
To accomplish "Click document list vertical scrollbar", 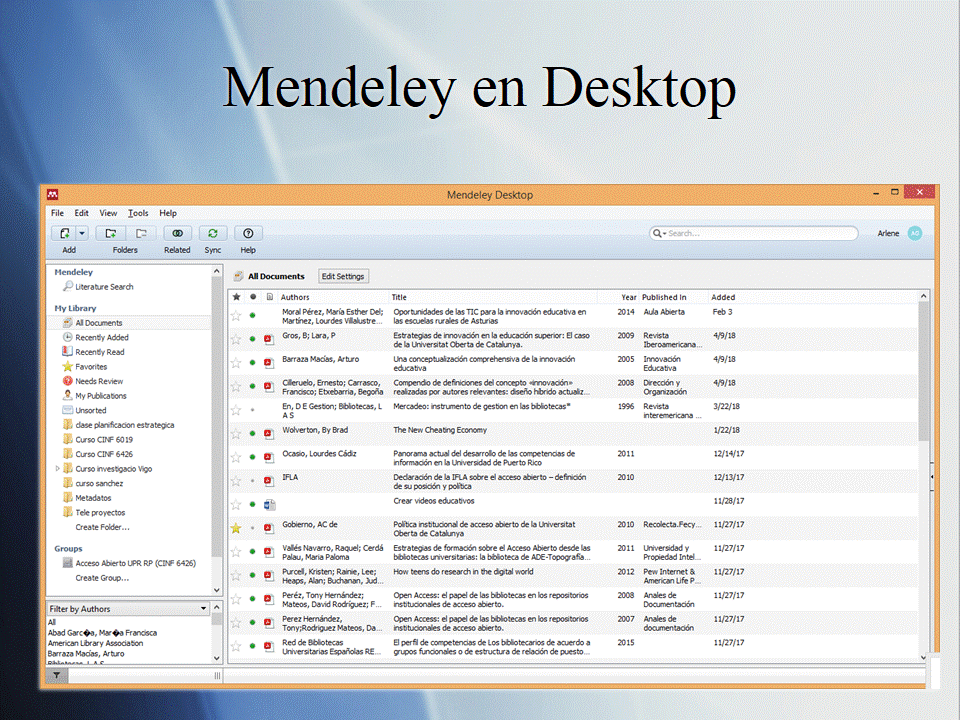I will pos(924,371).
